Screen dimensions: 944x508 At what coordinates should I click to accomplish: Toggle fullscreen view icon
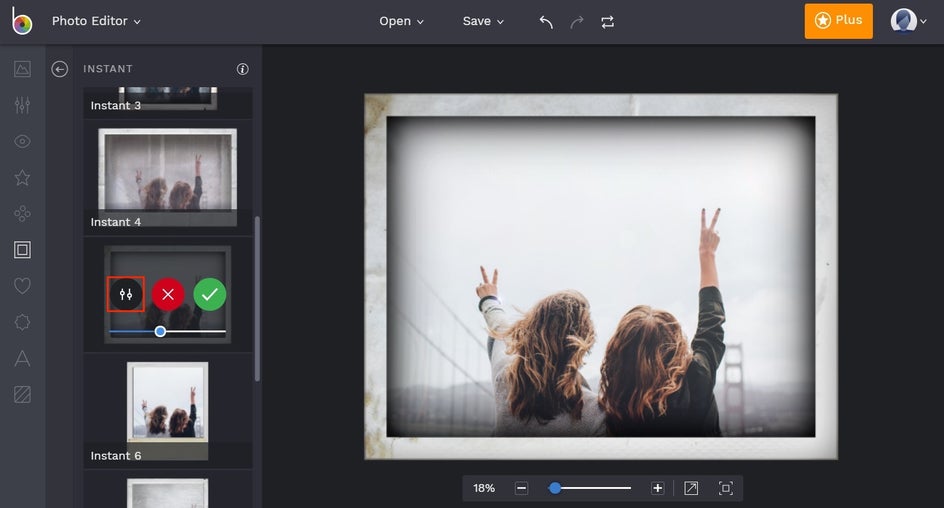(x=726, y=488)
